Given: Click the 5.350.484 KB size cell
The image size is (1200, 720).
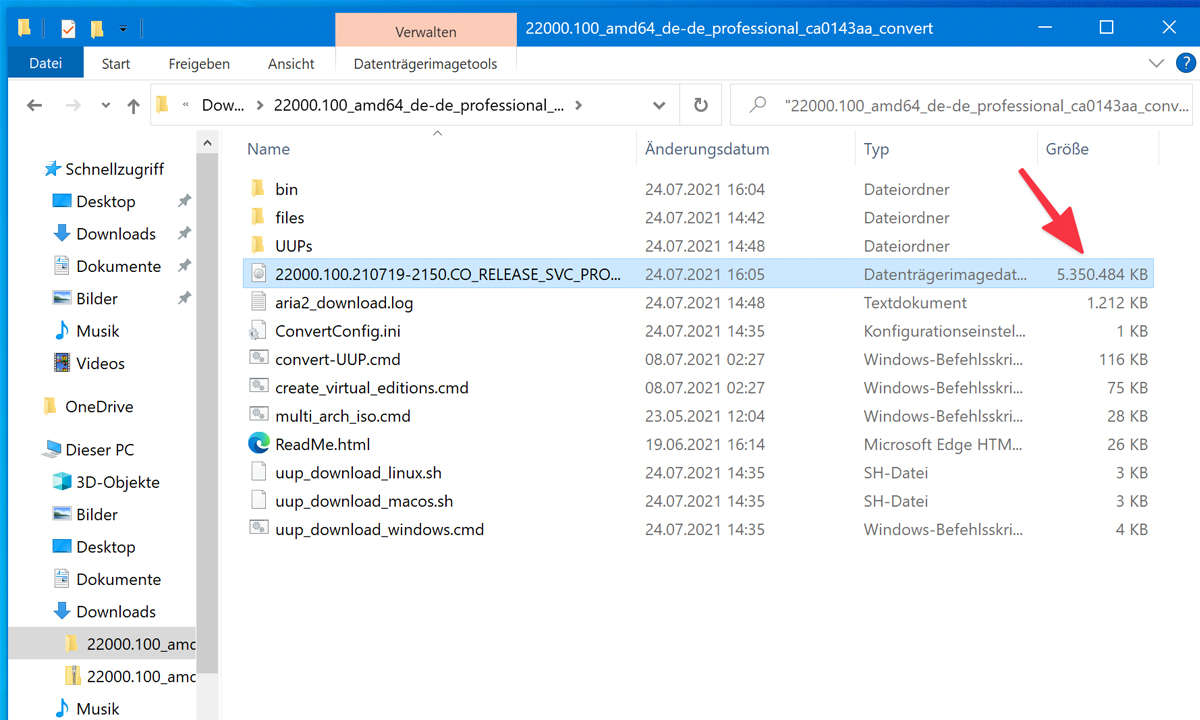Looking at the screenshot, I should [x=1102, y=273].
